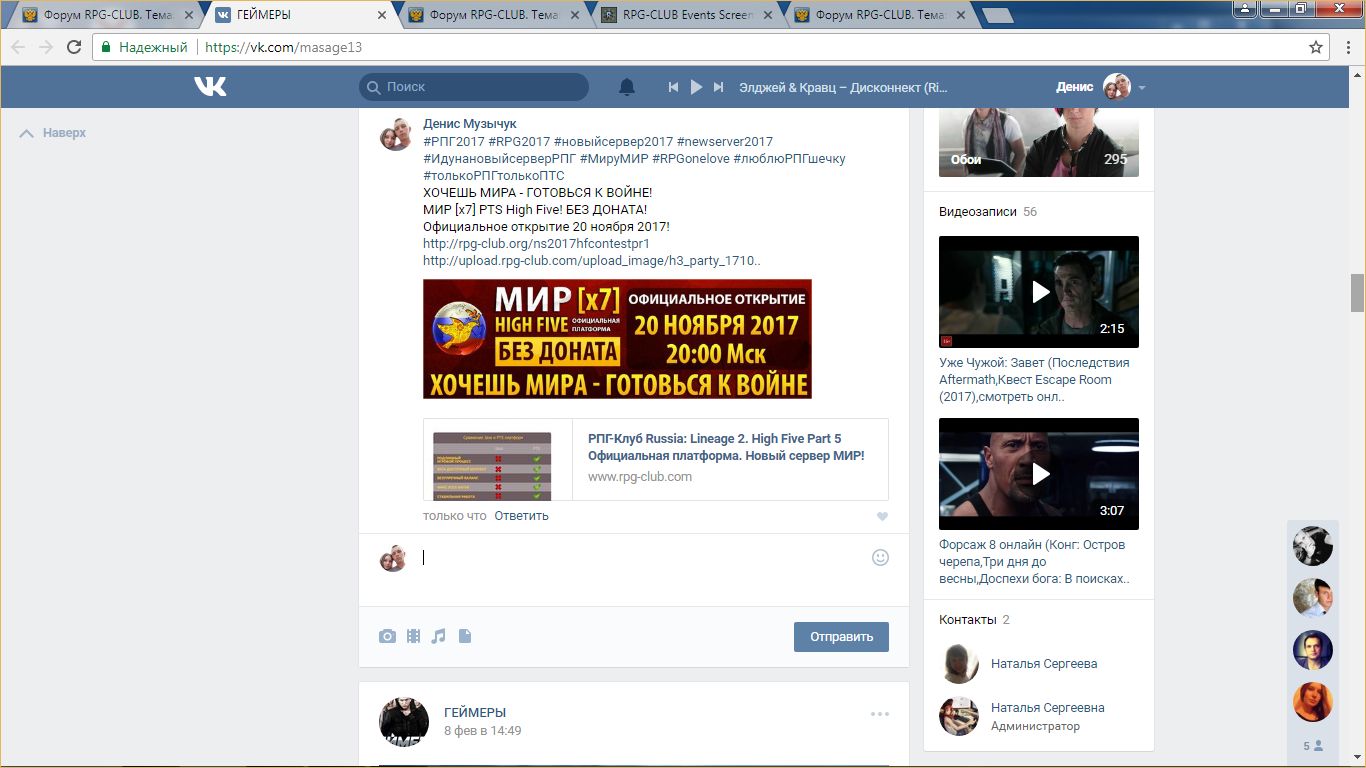Open the РПГ-Клуб Russia Lineage 2 link title
This screenshot has height=768, width=1366.
tap(726, 447)
